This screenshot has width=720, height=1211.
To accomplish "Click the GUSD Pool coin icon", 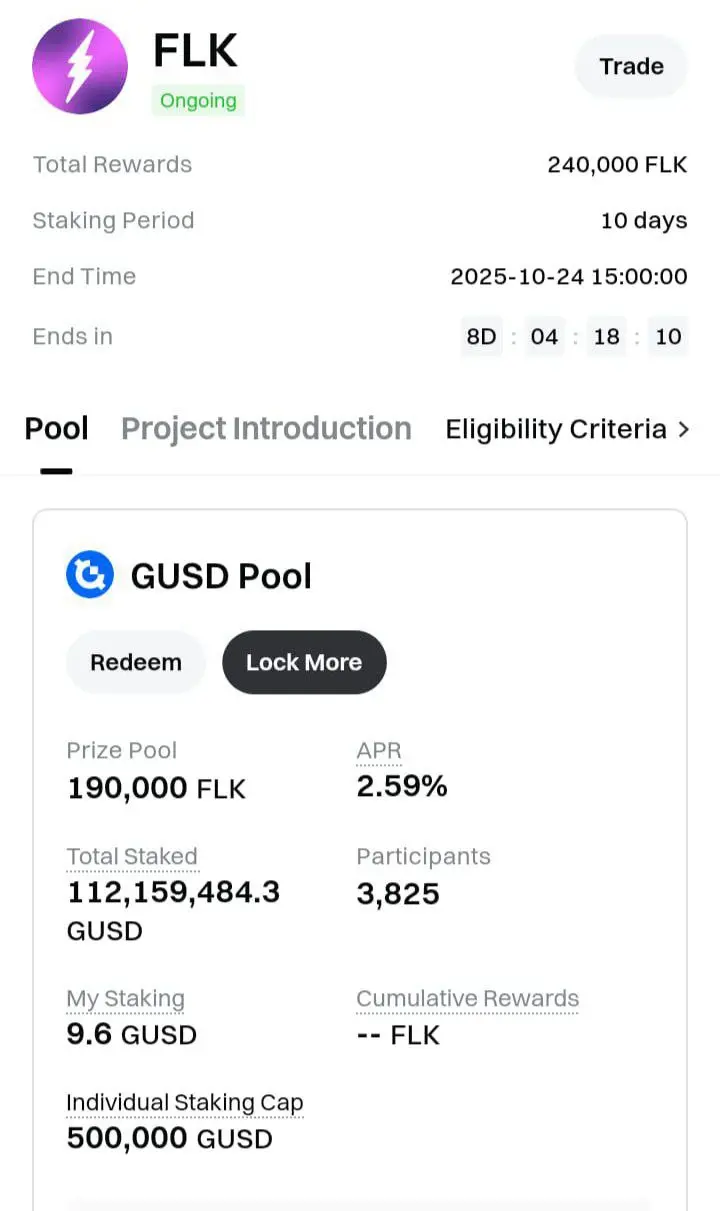I will [x=90, y=576].
